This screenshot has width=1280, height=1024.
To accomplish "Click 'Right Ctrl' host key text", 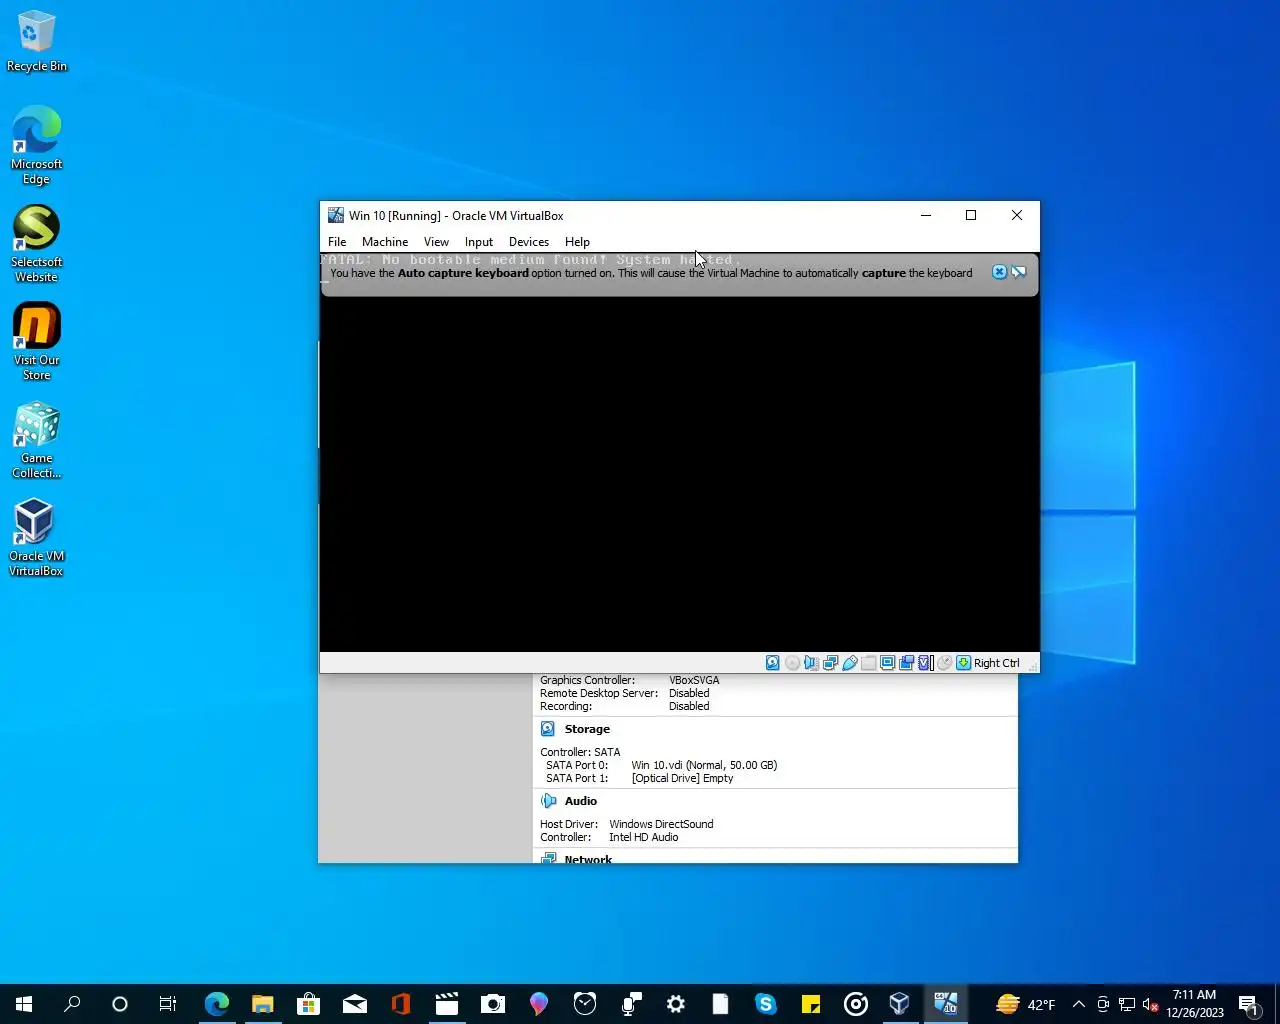I will [997, 663].
